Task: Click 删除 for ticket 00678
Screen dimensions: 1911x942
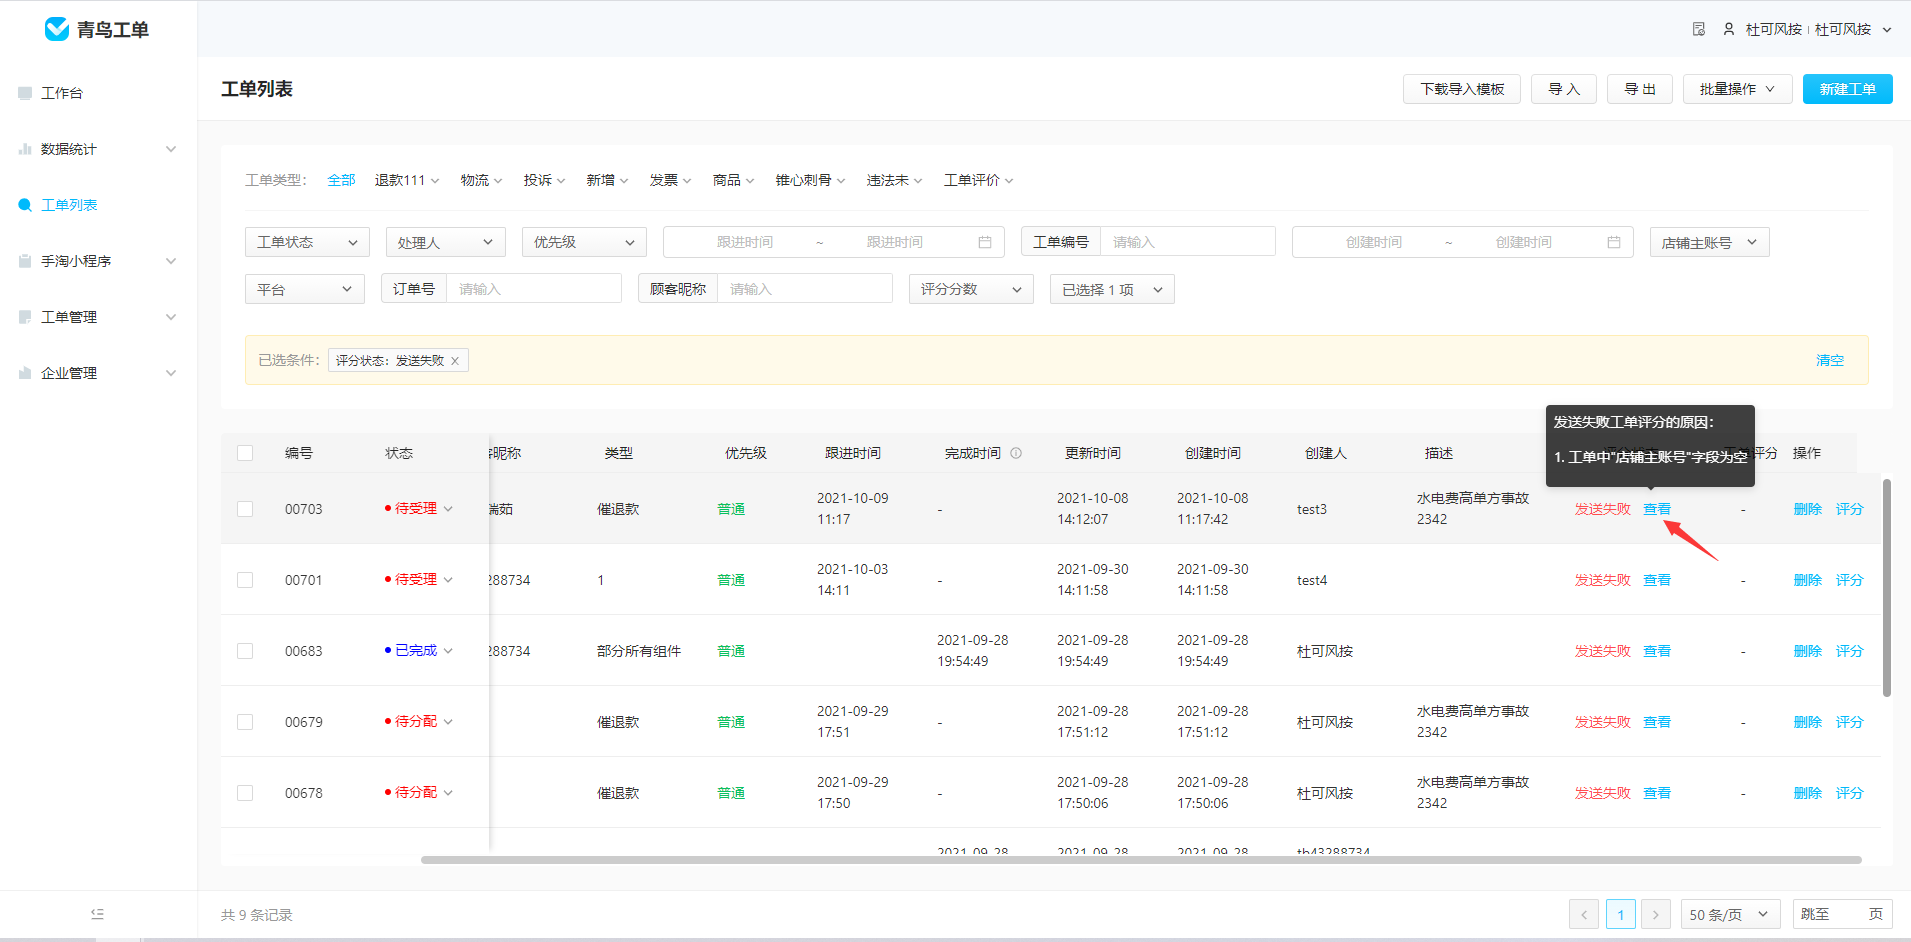Action: click(x=1808, y=793)
